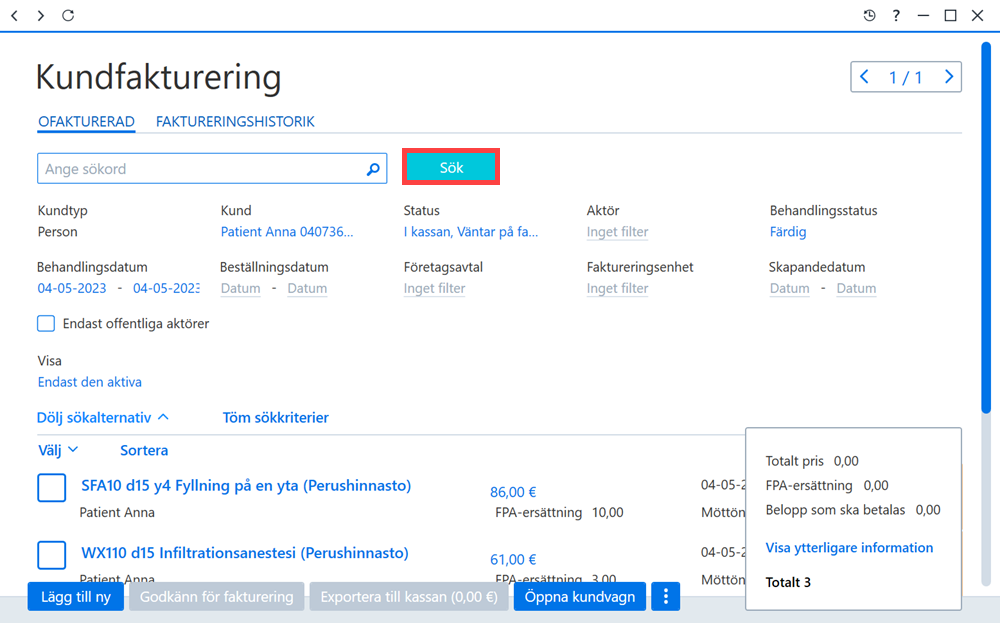Go to next page with right chevron

pyautogui.click(x=948, y=77)
